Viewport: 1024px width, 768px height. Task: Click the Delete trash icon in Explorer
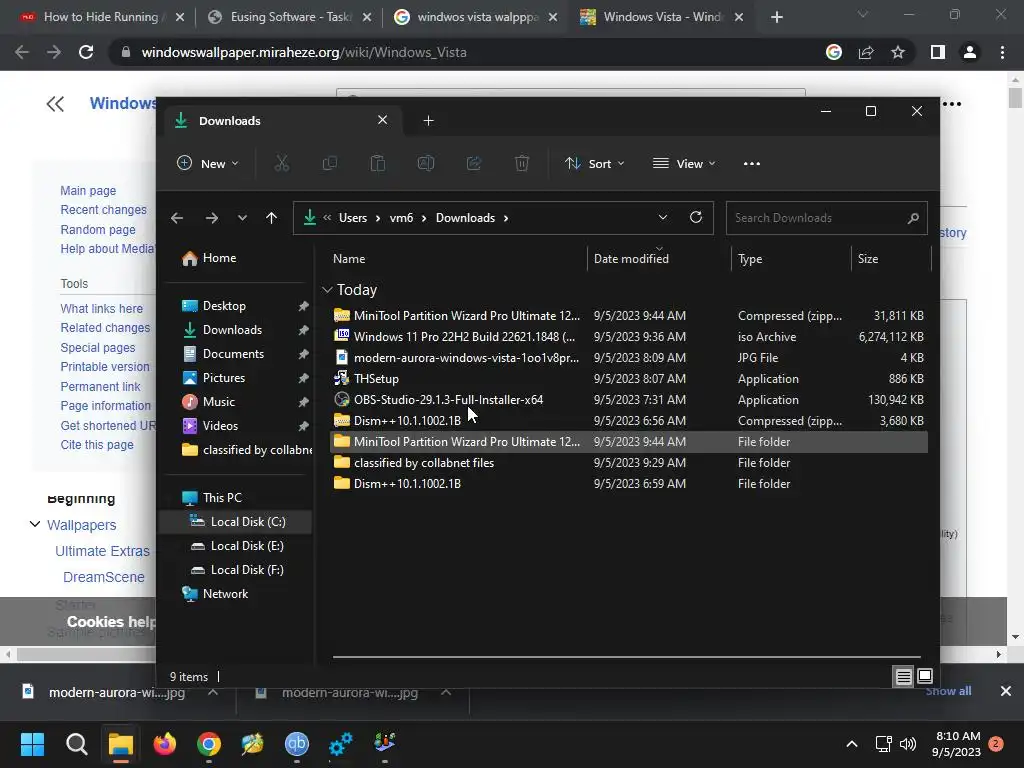coord(522,163)
